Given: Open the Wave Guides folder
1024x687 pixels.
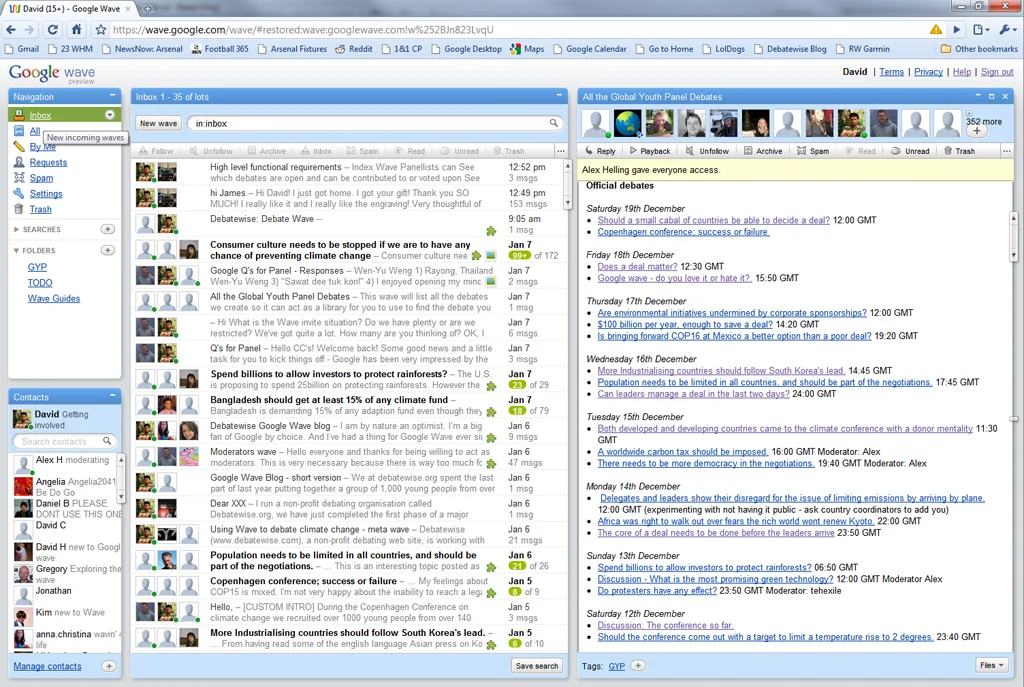Looking at the screenshot, I should [54, 298].
